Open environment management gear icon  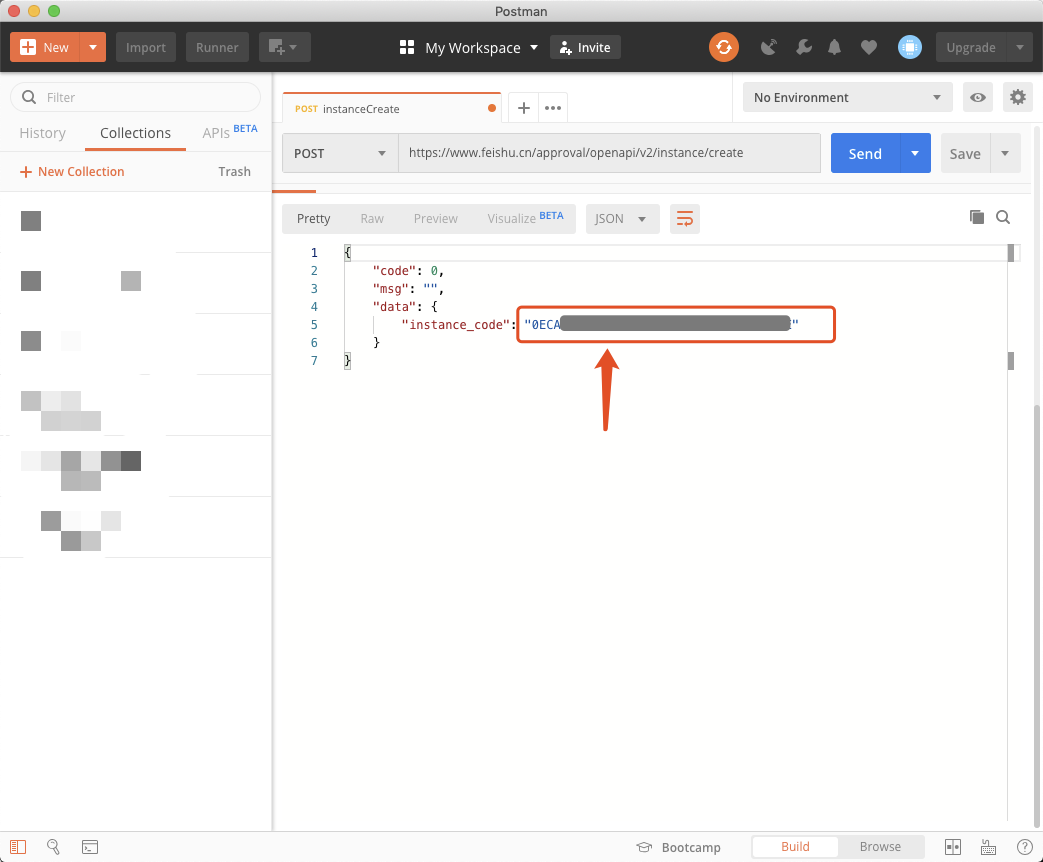tap(1017, 97)
